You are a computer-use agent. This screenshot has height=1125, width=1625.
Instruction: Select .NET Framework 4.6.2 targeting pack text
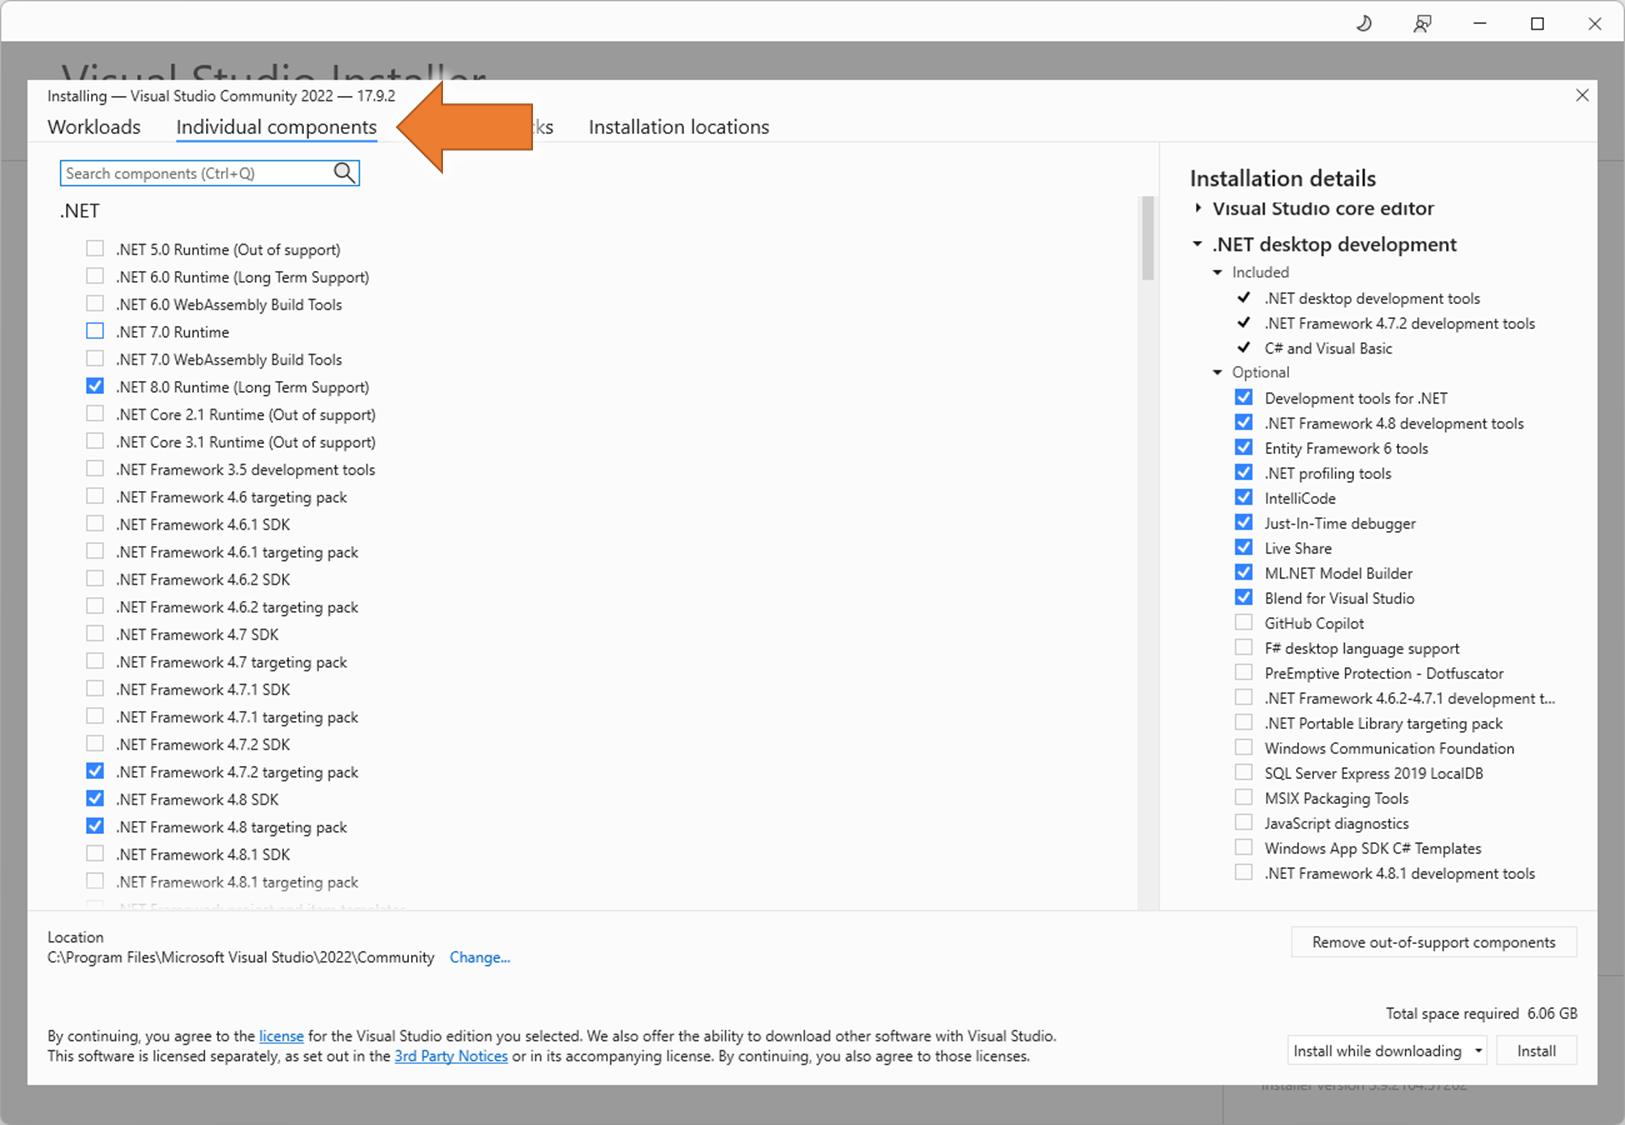(237, 607)
